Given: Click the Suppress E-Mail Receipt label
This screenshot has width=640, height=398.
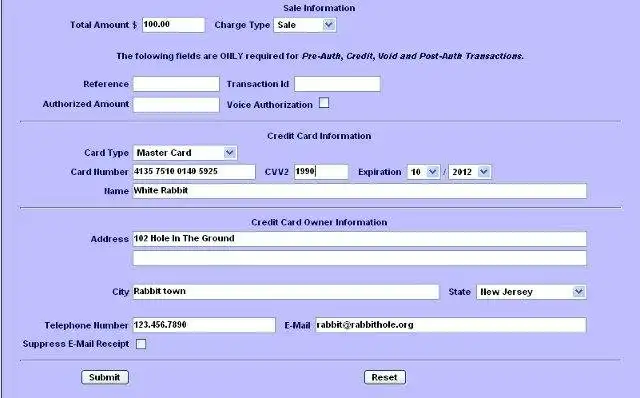Looking at the screenshot, I should pos(76,344).
